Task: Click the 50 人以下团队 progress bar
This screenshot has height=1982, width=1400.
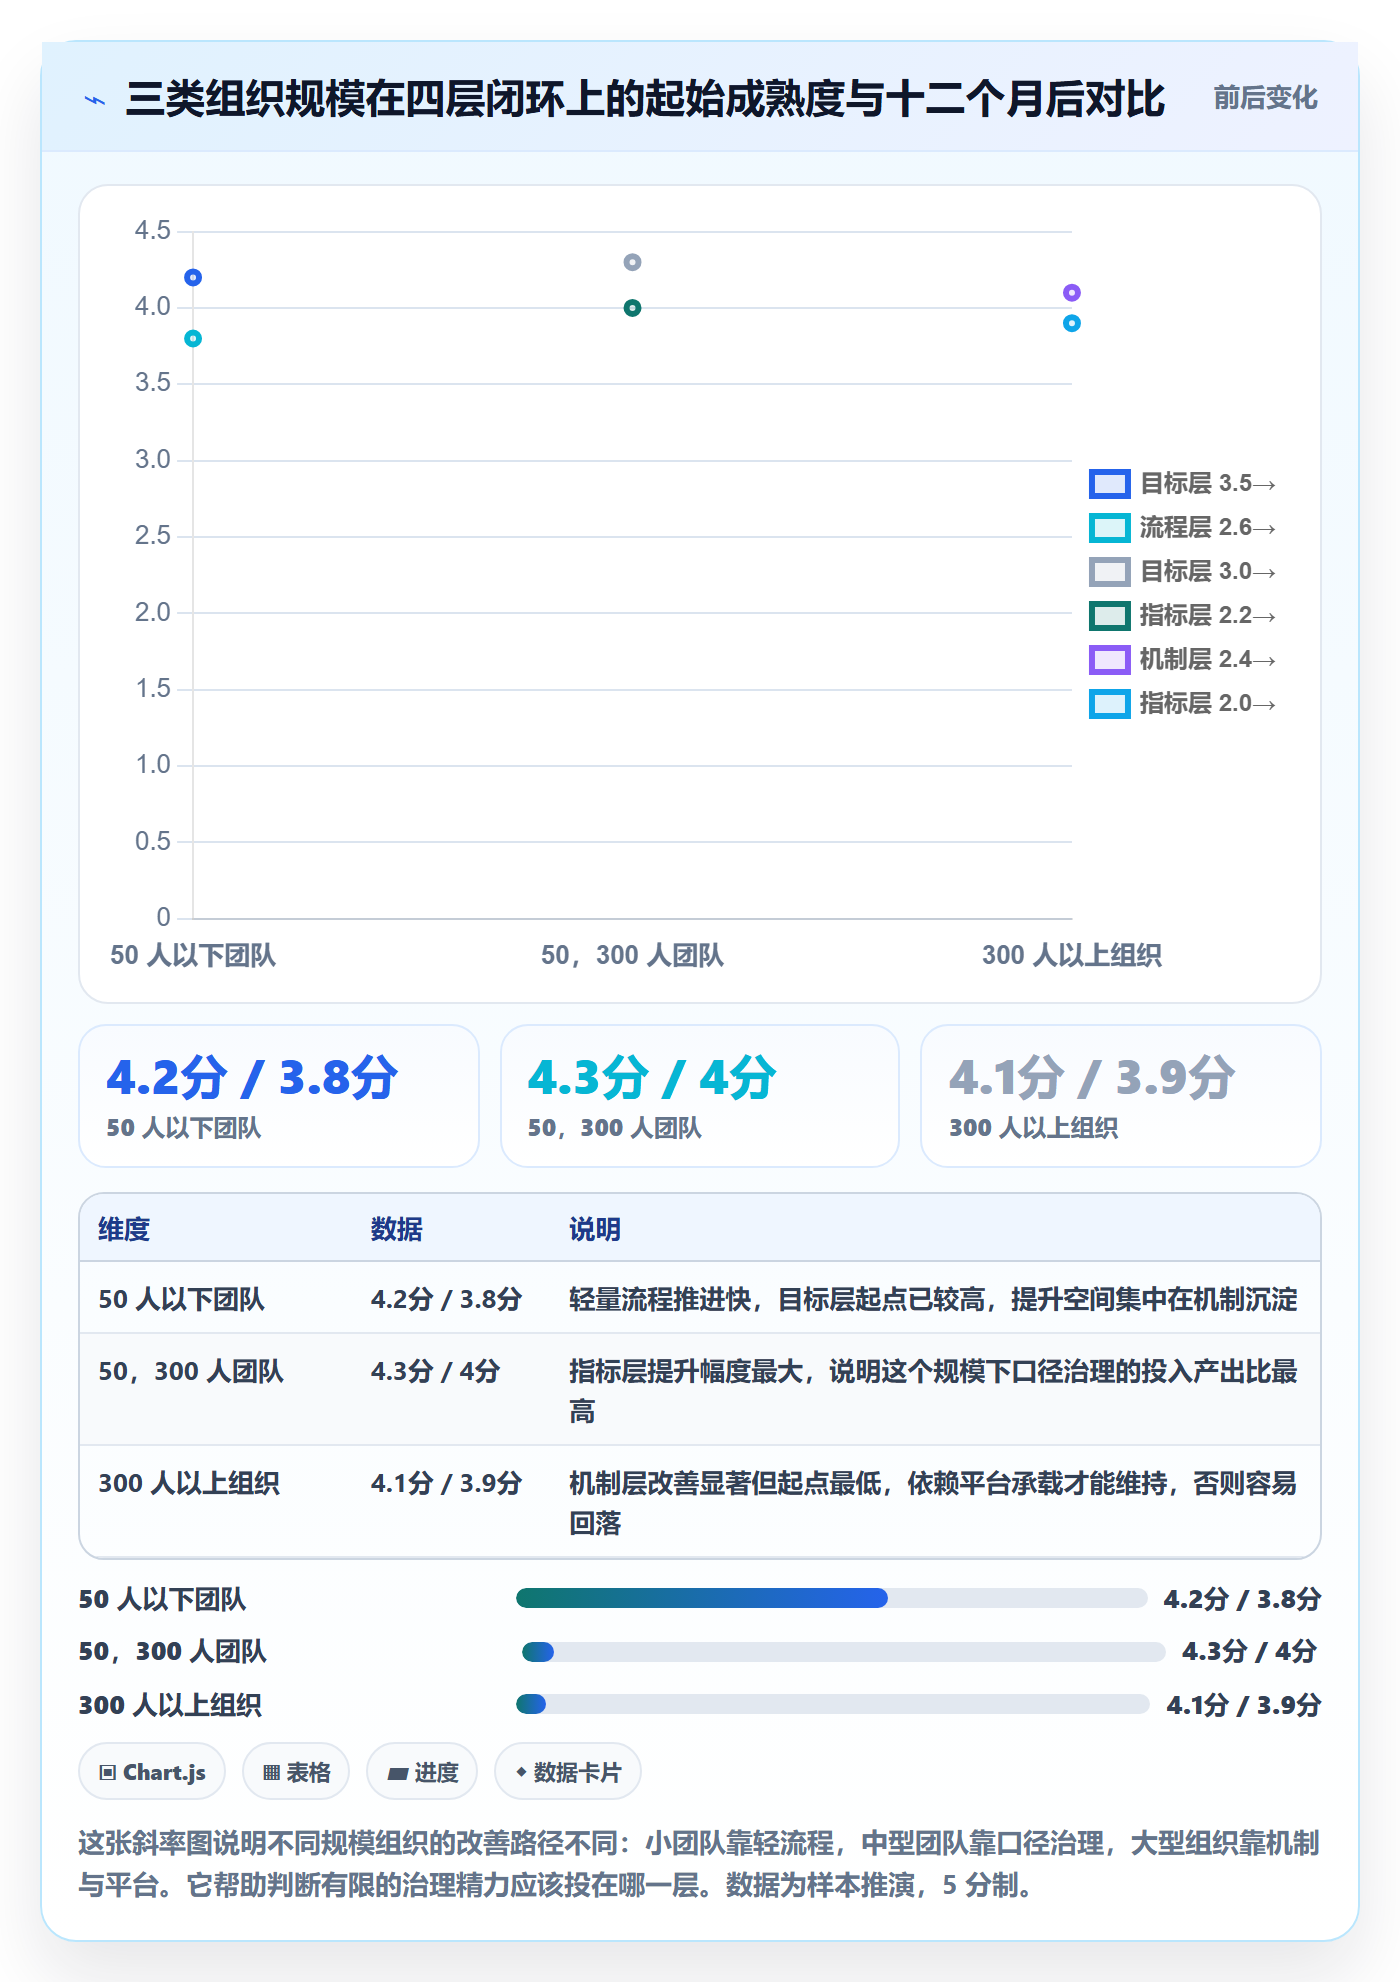Action: click(832, 1598)
